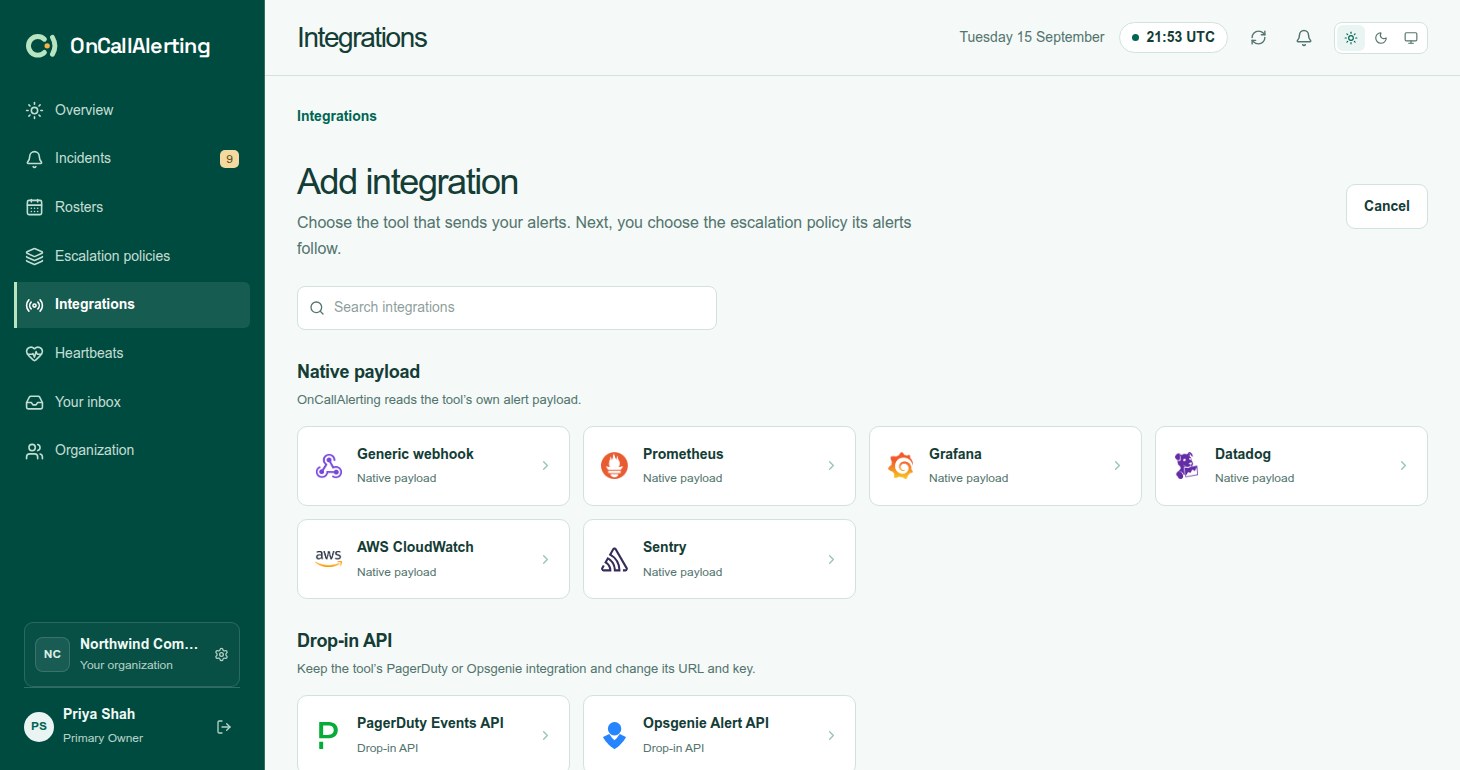This screenshot has height=770, width=1460.
Task: Click the Priya Shah user name
Action: coord(99,714)
